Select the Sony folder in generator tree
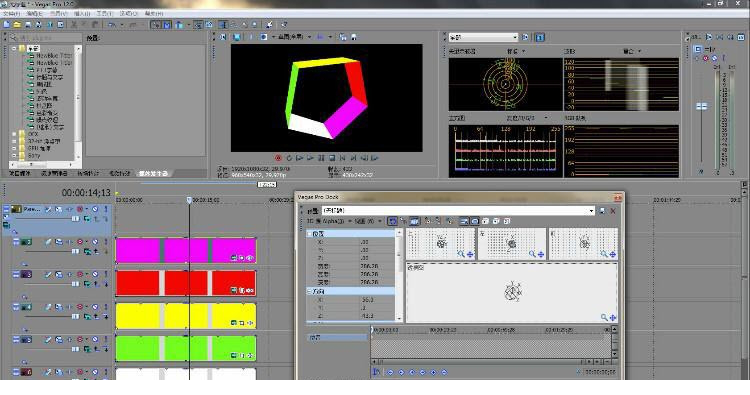 point(34,155)
